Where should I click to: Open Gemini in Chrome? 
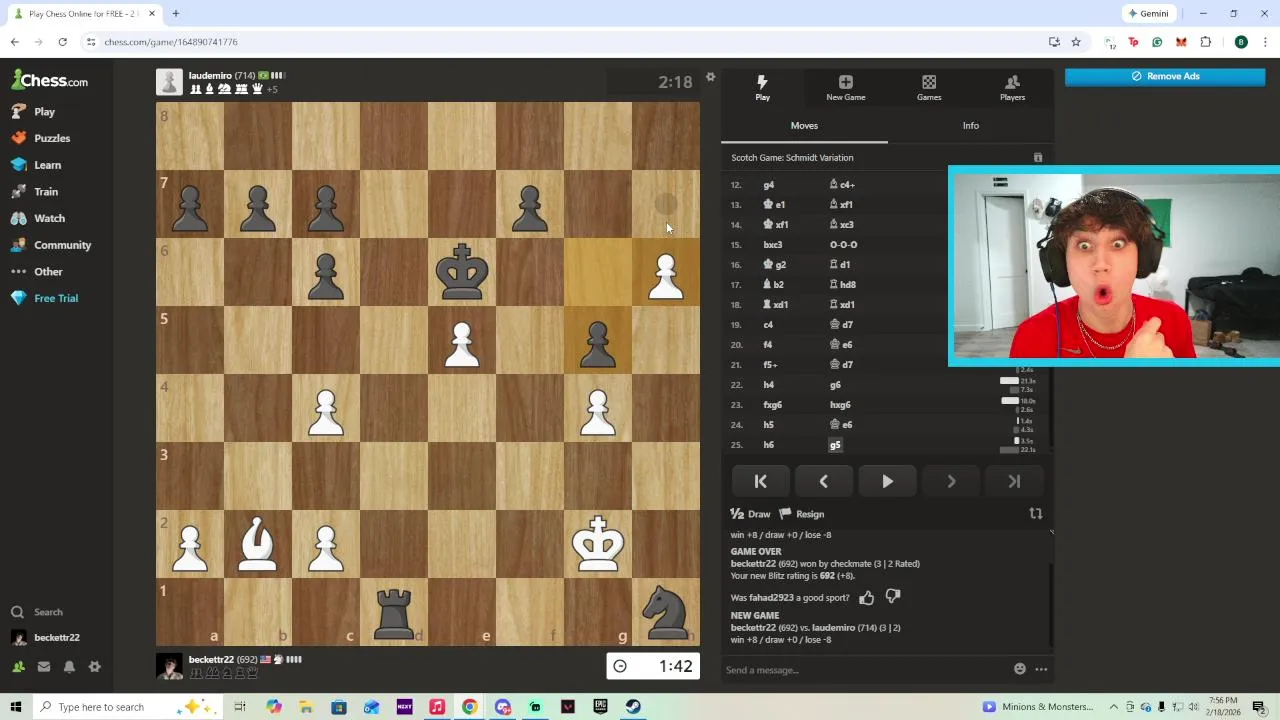[x=1148, y=14]
